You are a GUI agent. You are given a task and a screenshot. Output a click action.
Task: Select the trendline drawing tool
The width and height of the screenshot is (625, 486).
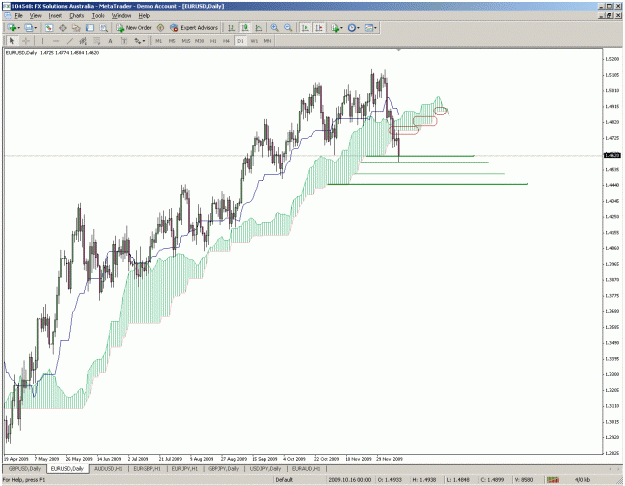[x=70, y=41]
